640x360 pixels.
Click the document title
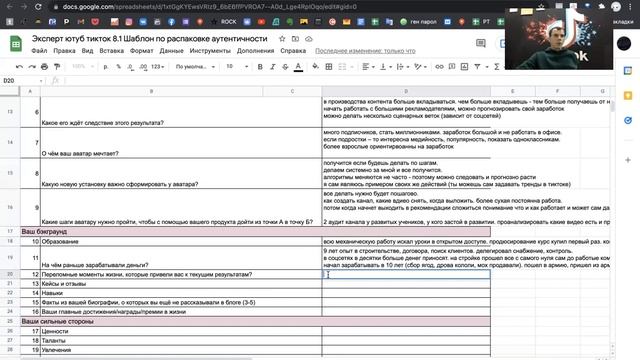coord(150,39)
